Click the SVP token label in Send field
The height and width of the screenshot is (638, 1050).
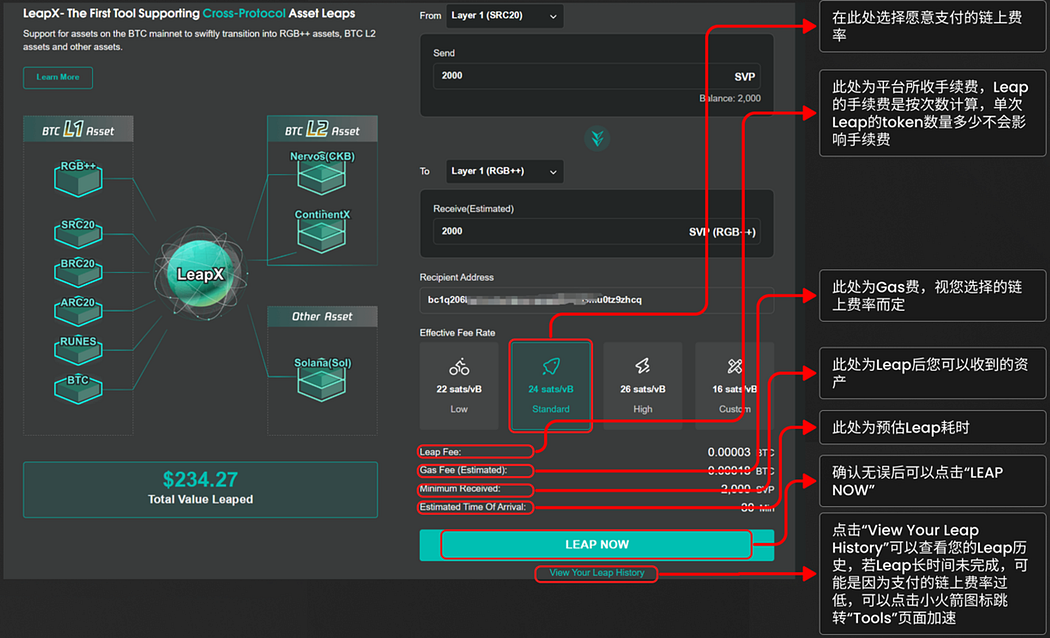(x=745, y=77)
